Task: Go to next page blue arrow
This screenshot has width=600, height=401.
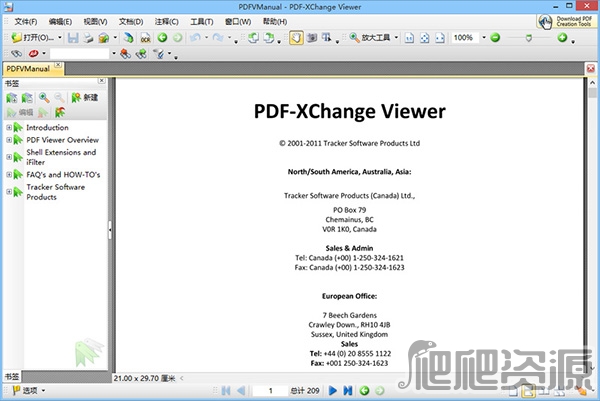Action: 333,390
